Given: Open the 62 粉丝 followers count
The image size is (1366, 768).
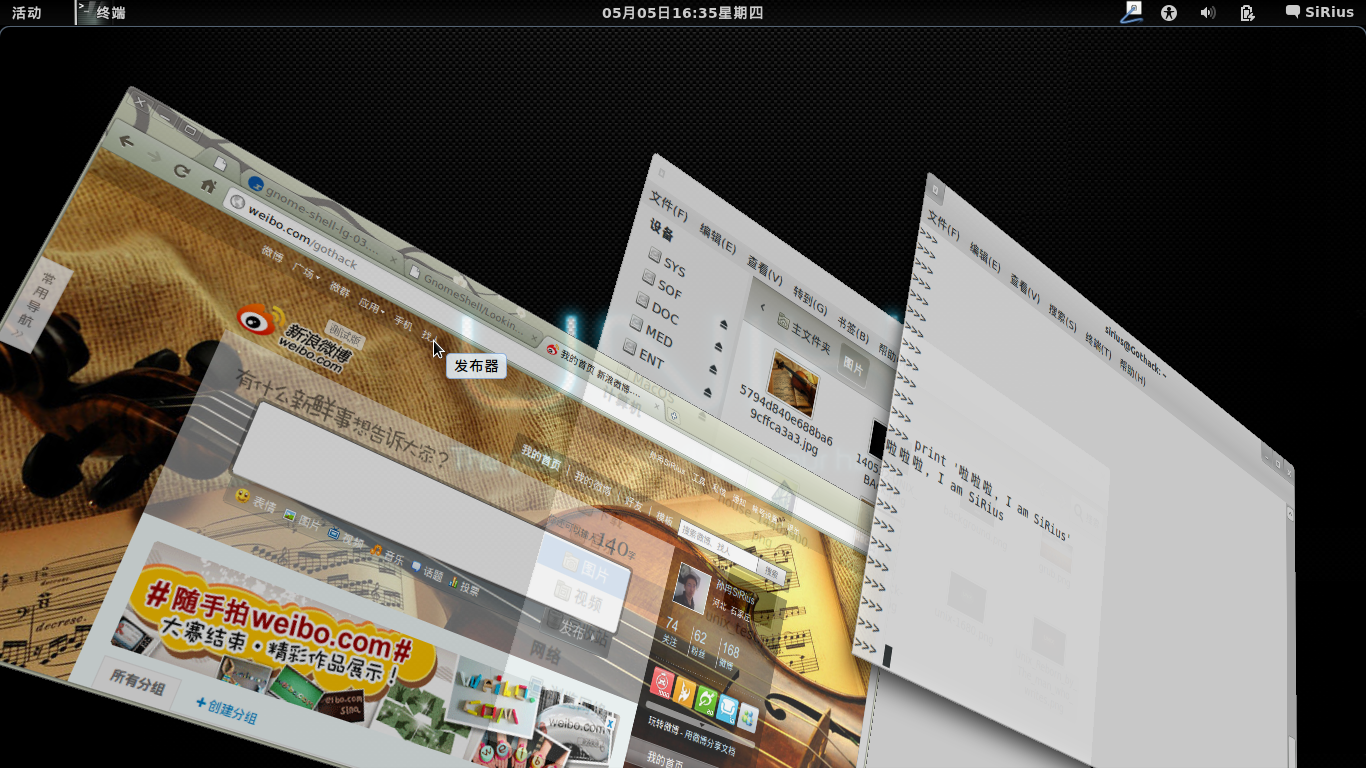Looking at the screenshot, I should (699, 644).
